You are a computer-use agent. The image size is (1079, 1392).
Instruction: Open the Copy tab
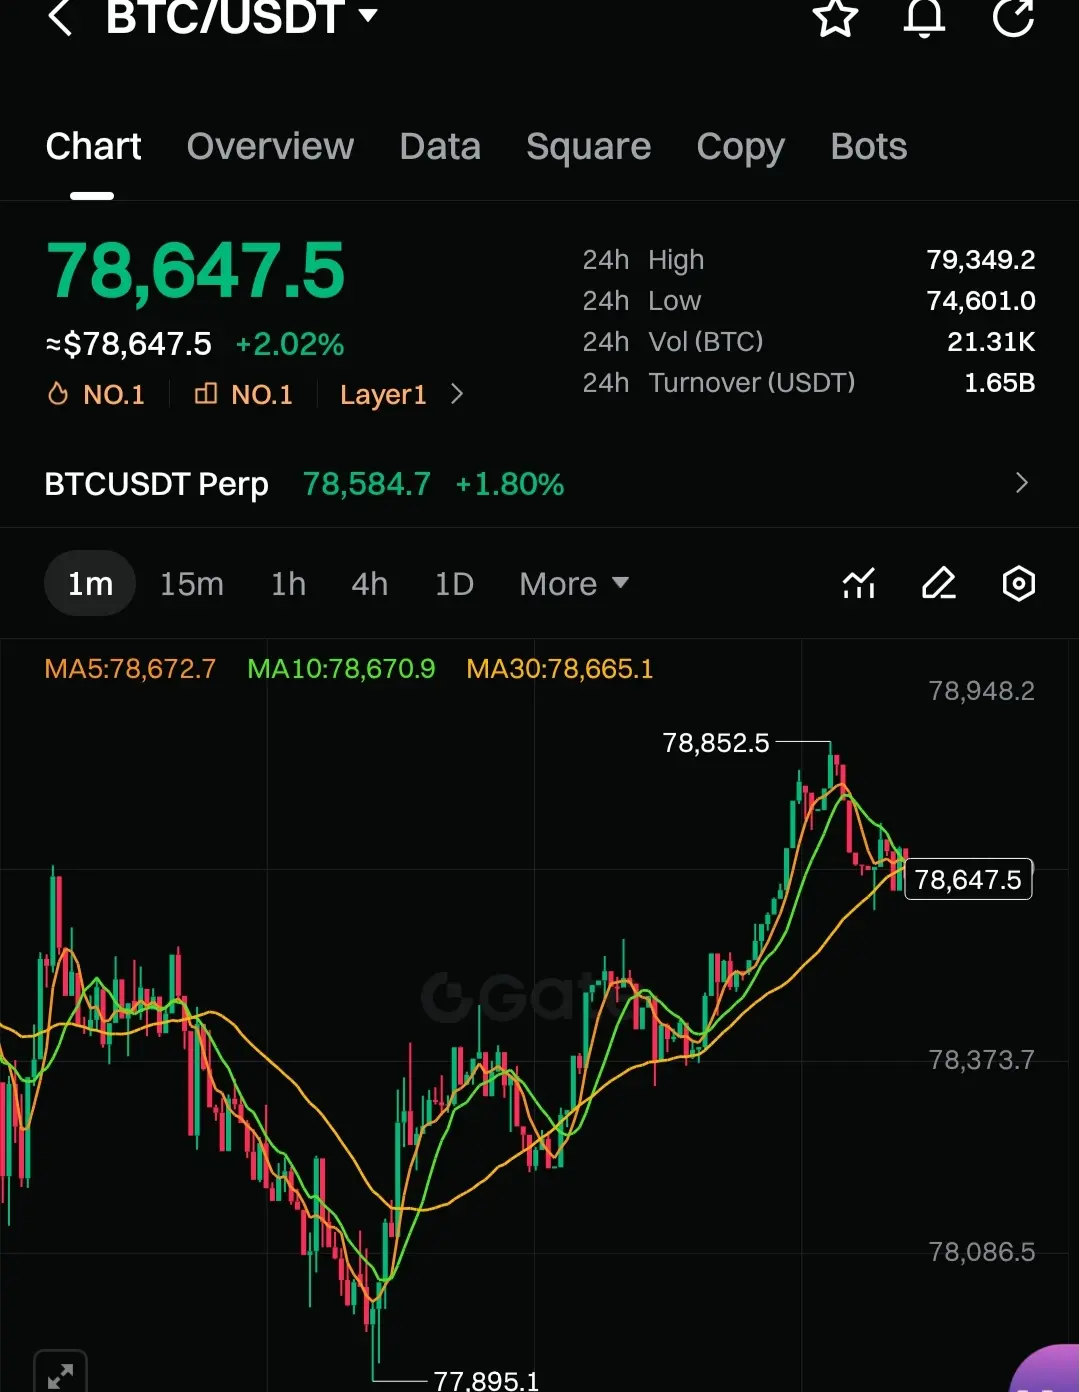[x=740, y=147]
